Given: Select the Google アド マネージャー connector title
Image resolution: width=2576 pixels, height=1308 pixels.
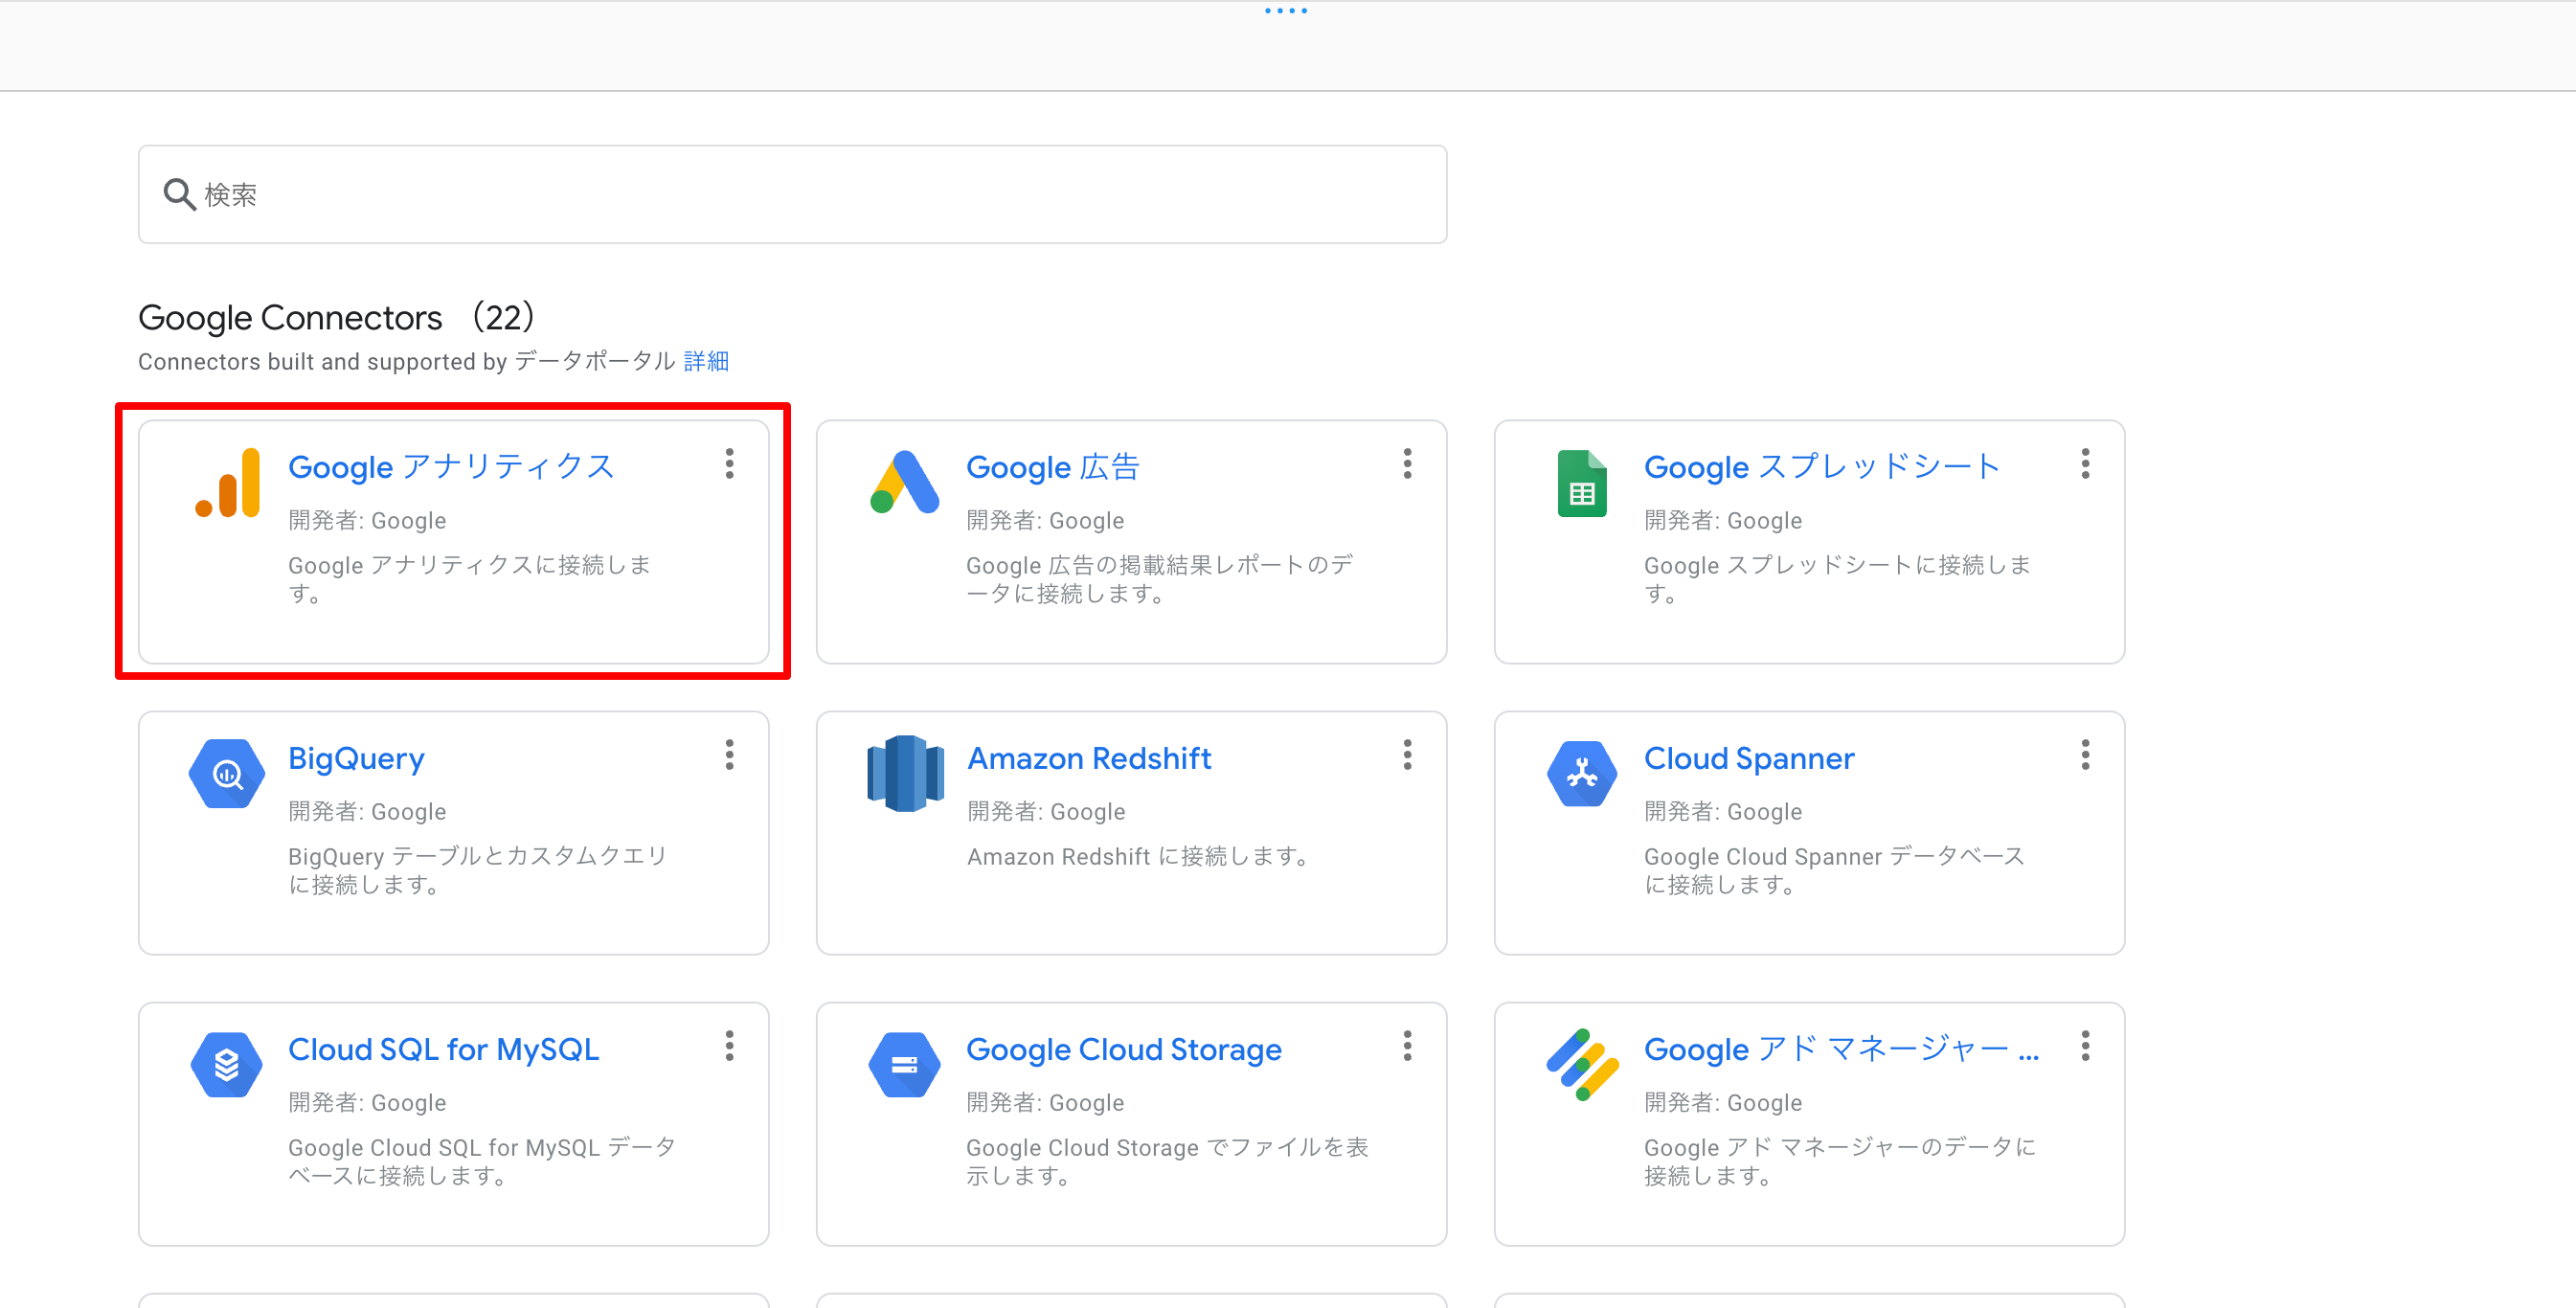Looking at the screenshot, I should [x=1841, y=1049].
